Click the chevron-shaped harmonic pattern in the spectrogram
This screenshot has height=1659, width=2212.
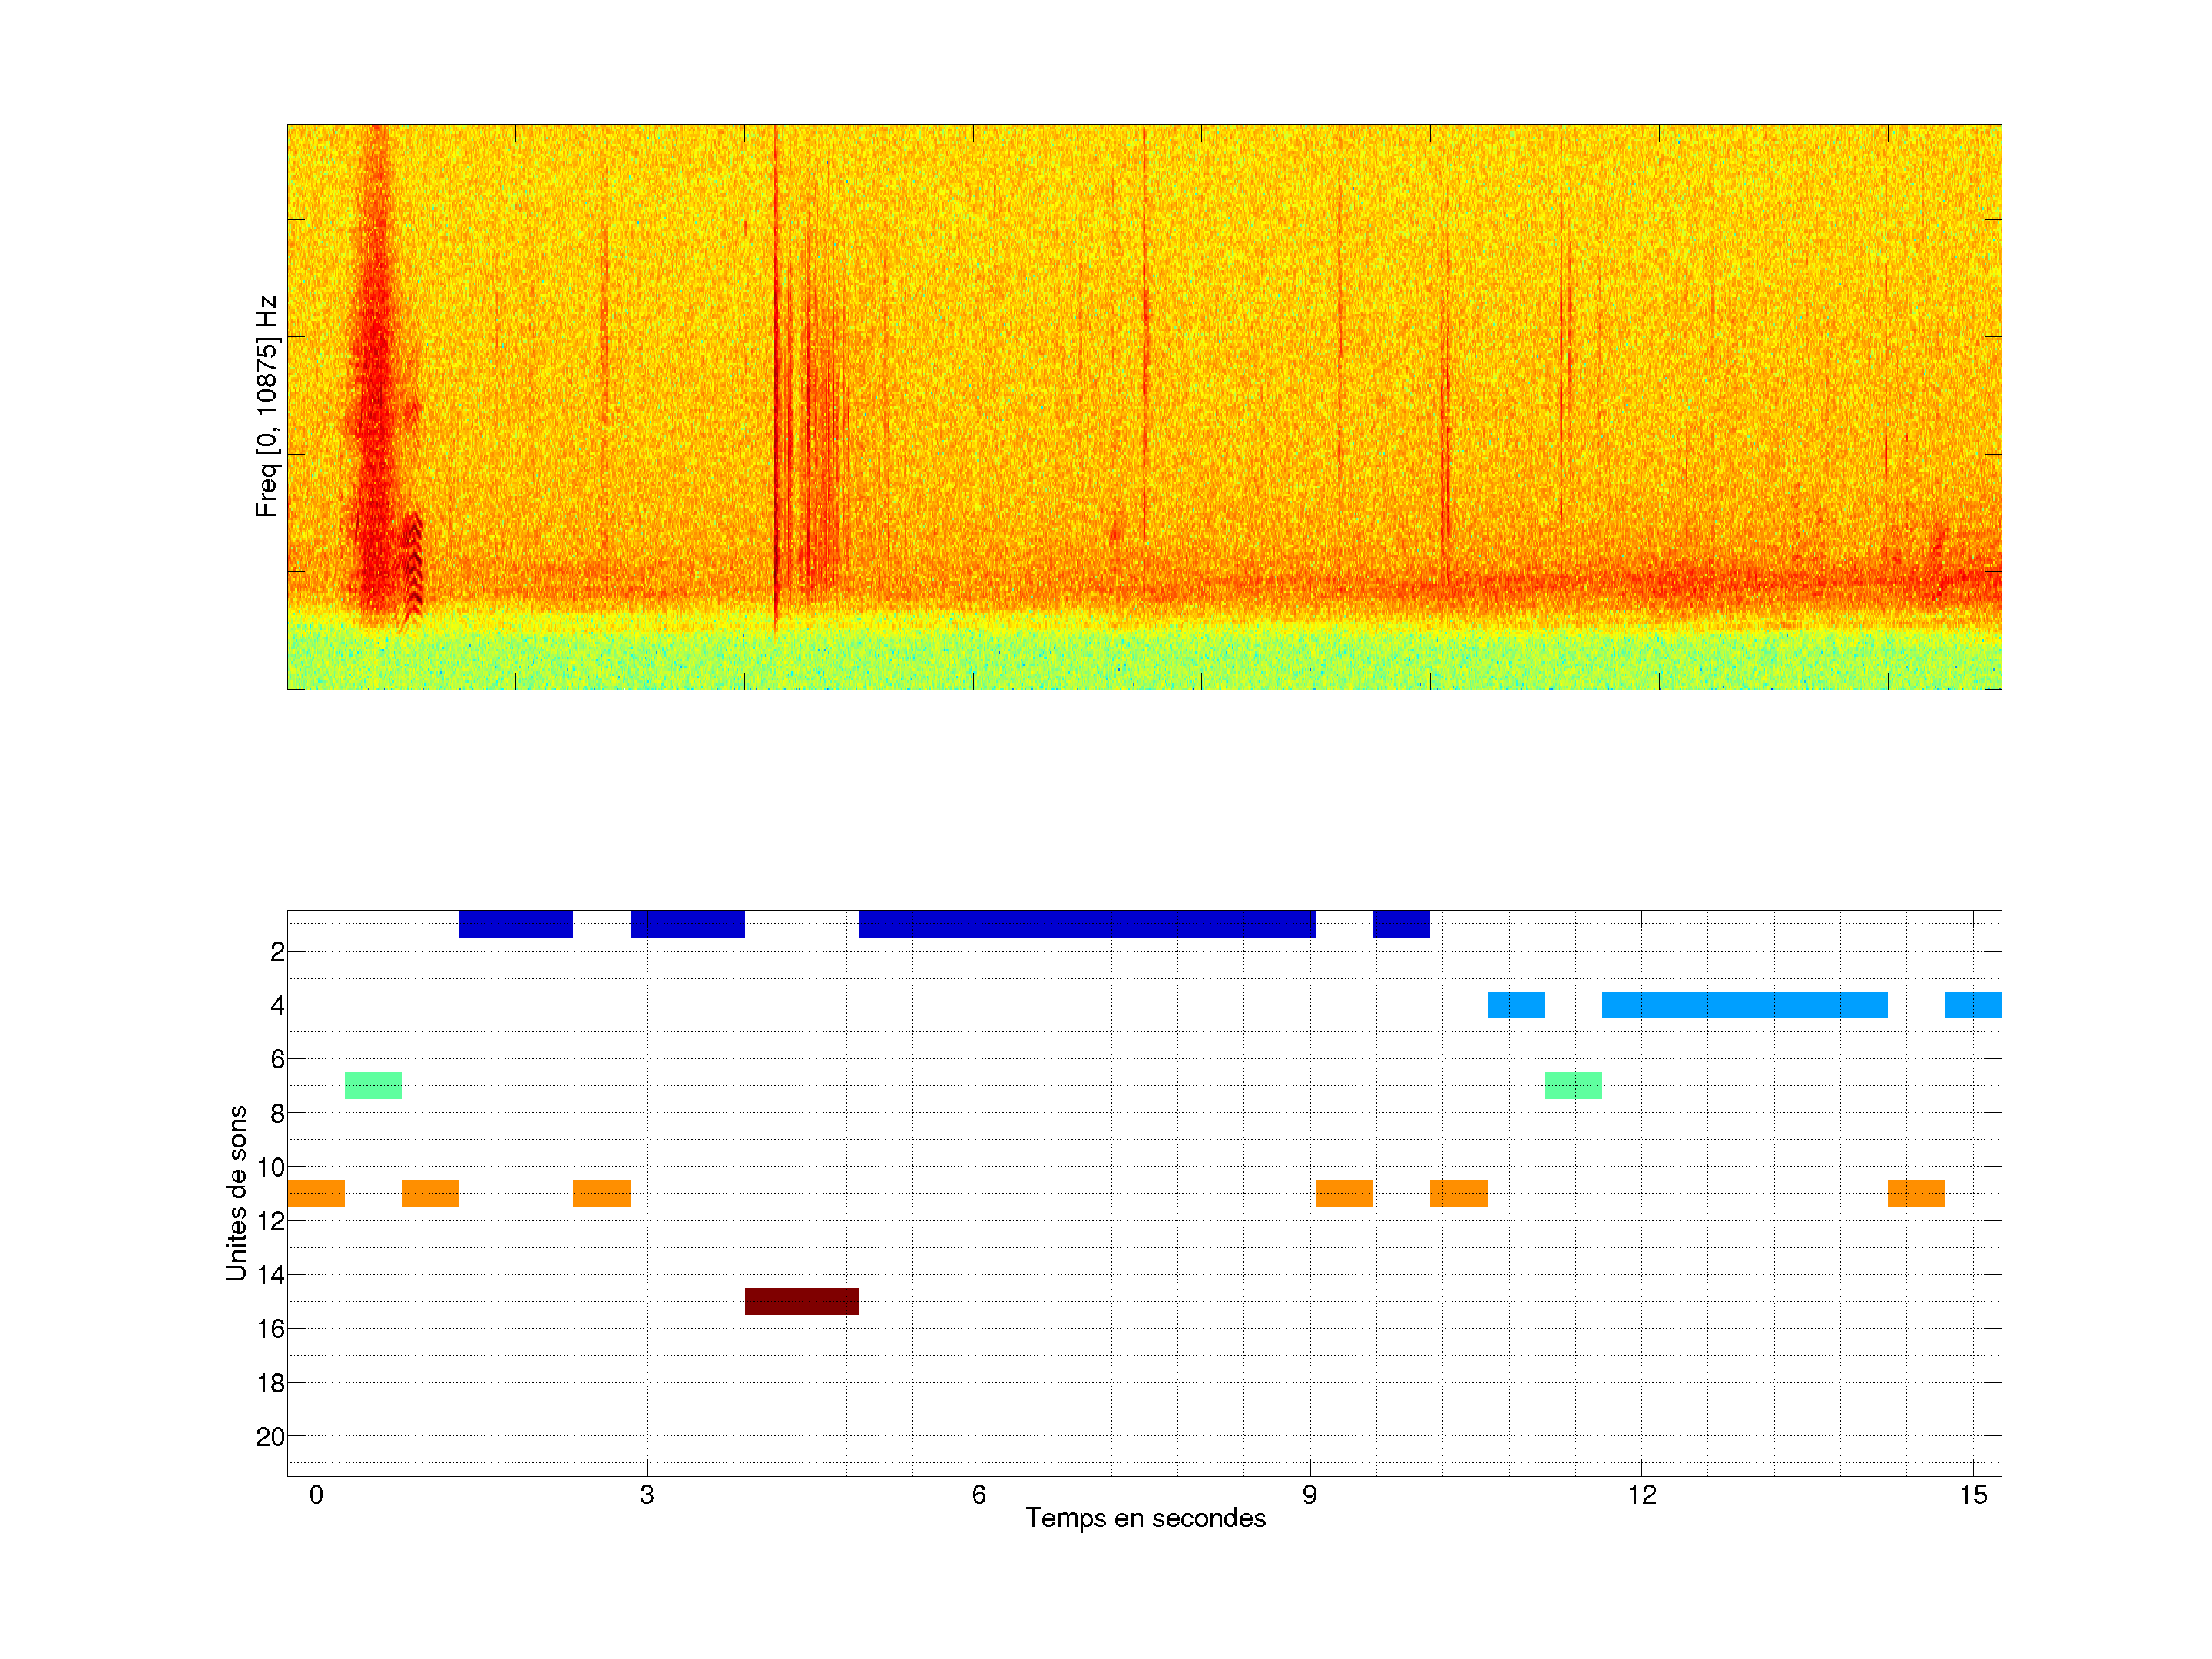pyautogui.click(x=413, y=565)
